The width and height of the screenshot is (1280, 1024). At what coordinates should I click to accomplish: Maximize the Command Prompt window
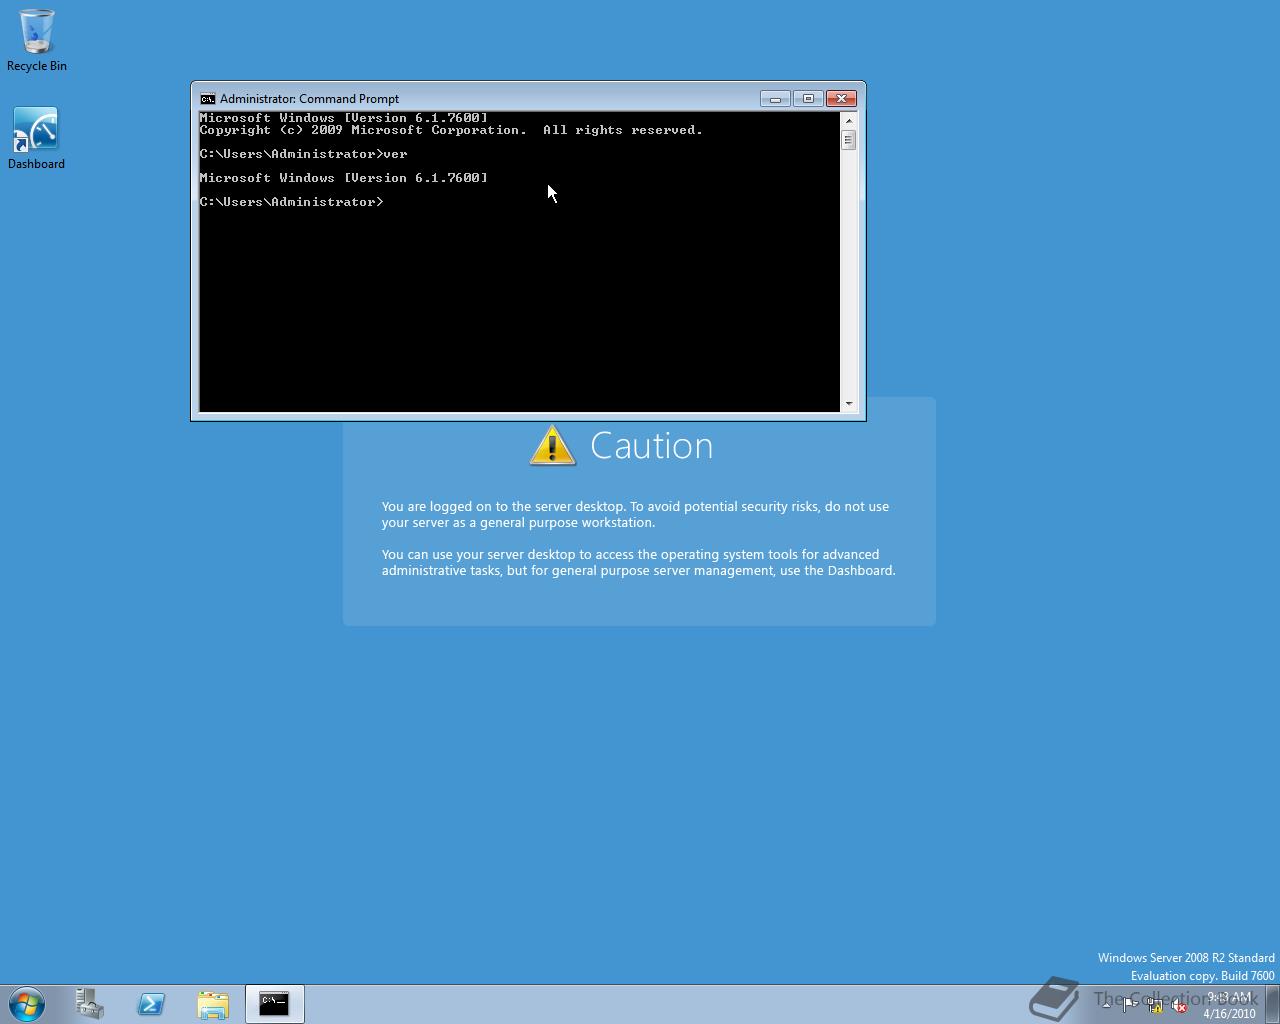pos(808,98)
